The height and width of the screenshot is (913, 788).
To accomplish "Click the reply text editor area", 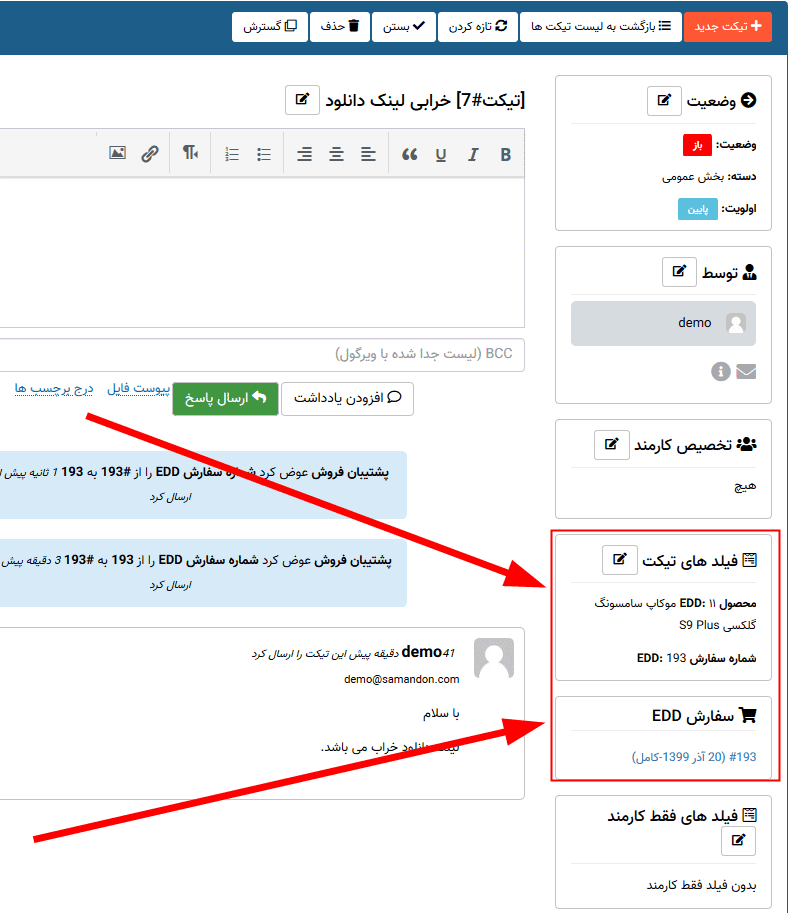I will point(262,252).
